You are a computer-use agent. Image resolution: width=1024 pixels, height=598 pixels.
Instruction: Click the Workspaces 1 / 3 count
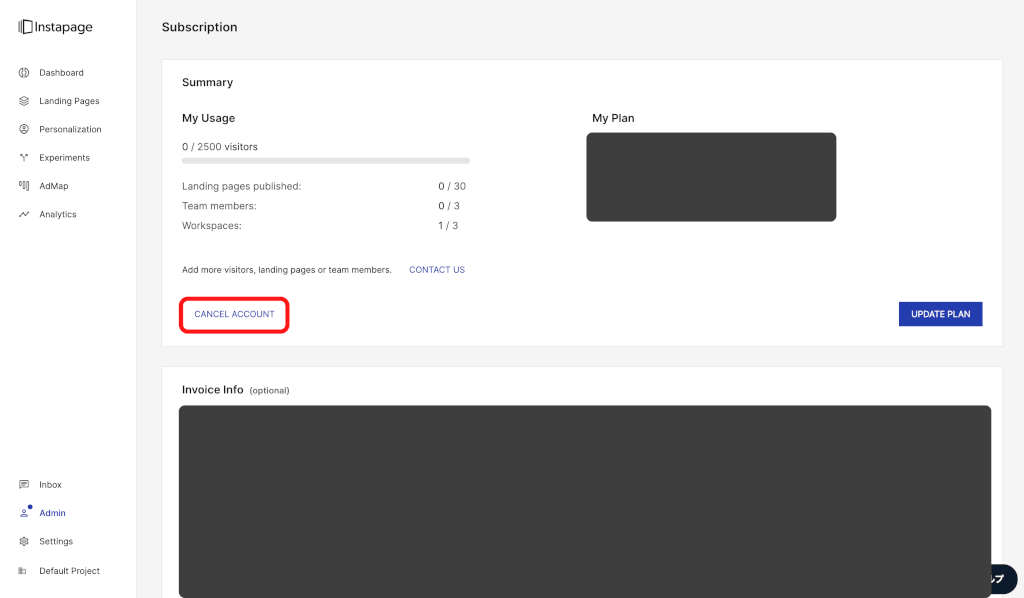pos(448,226)
